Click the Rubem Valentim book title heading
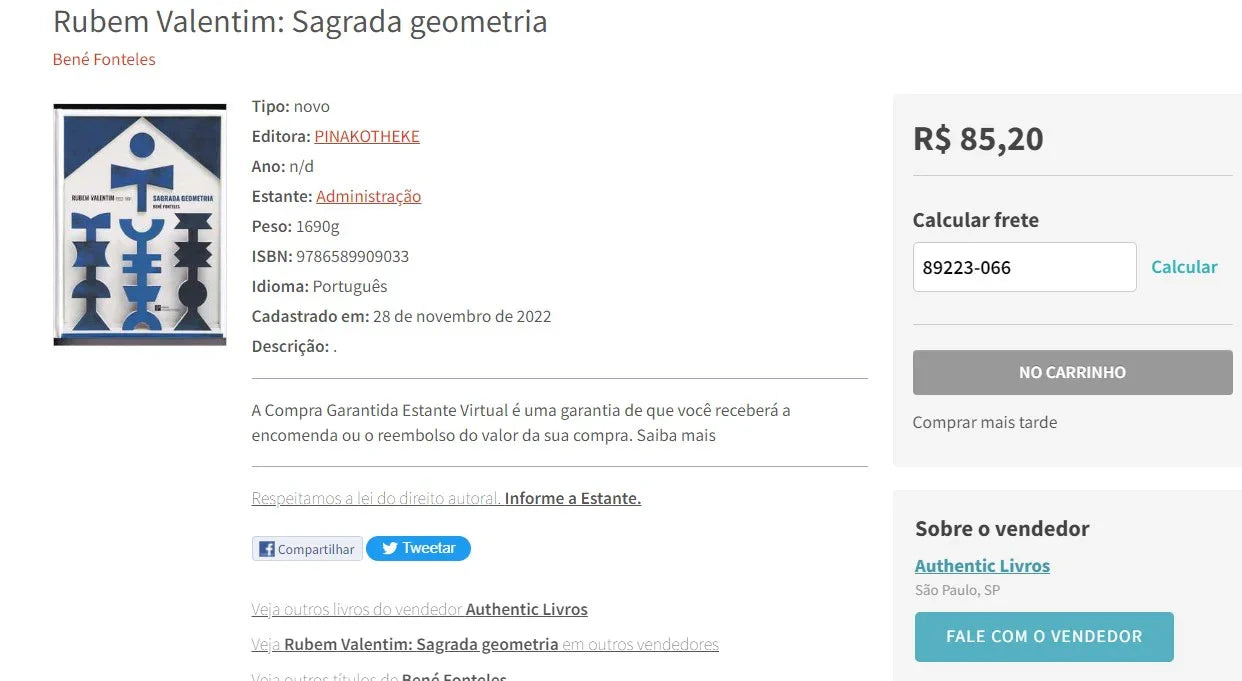 pyautogui.click(x=300, y=21)
